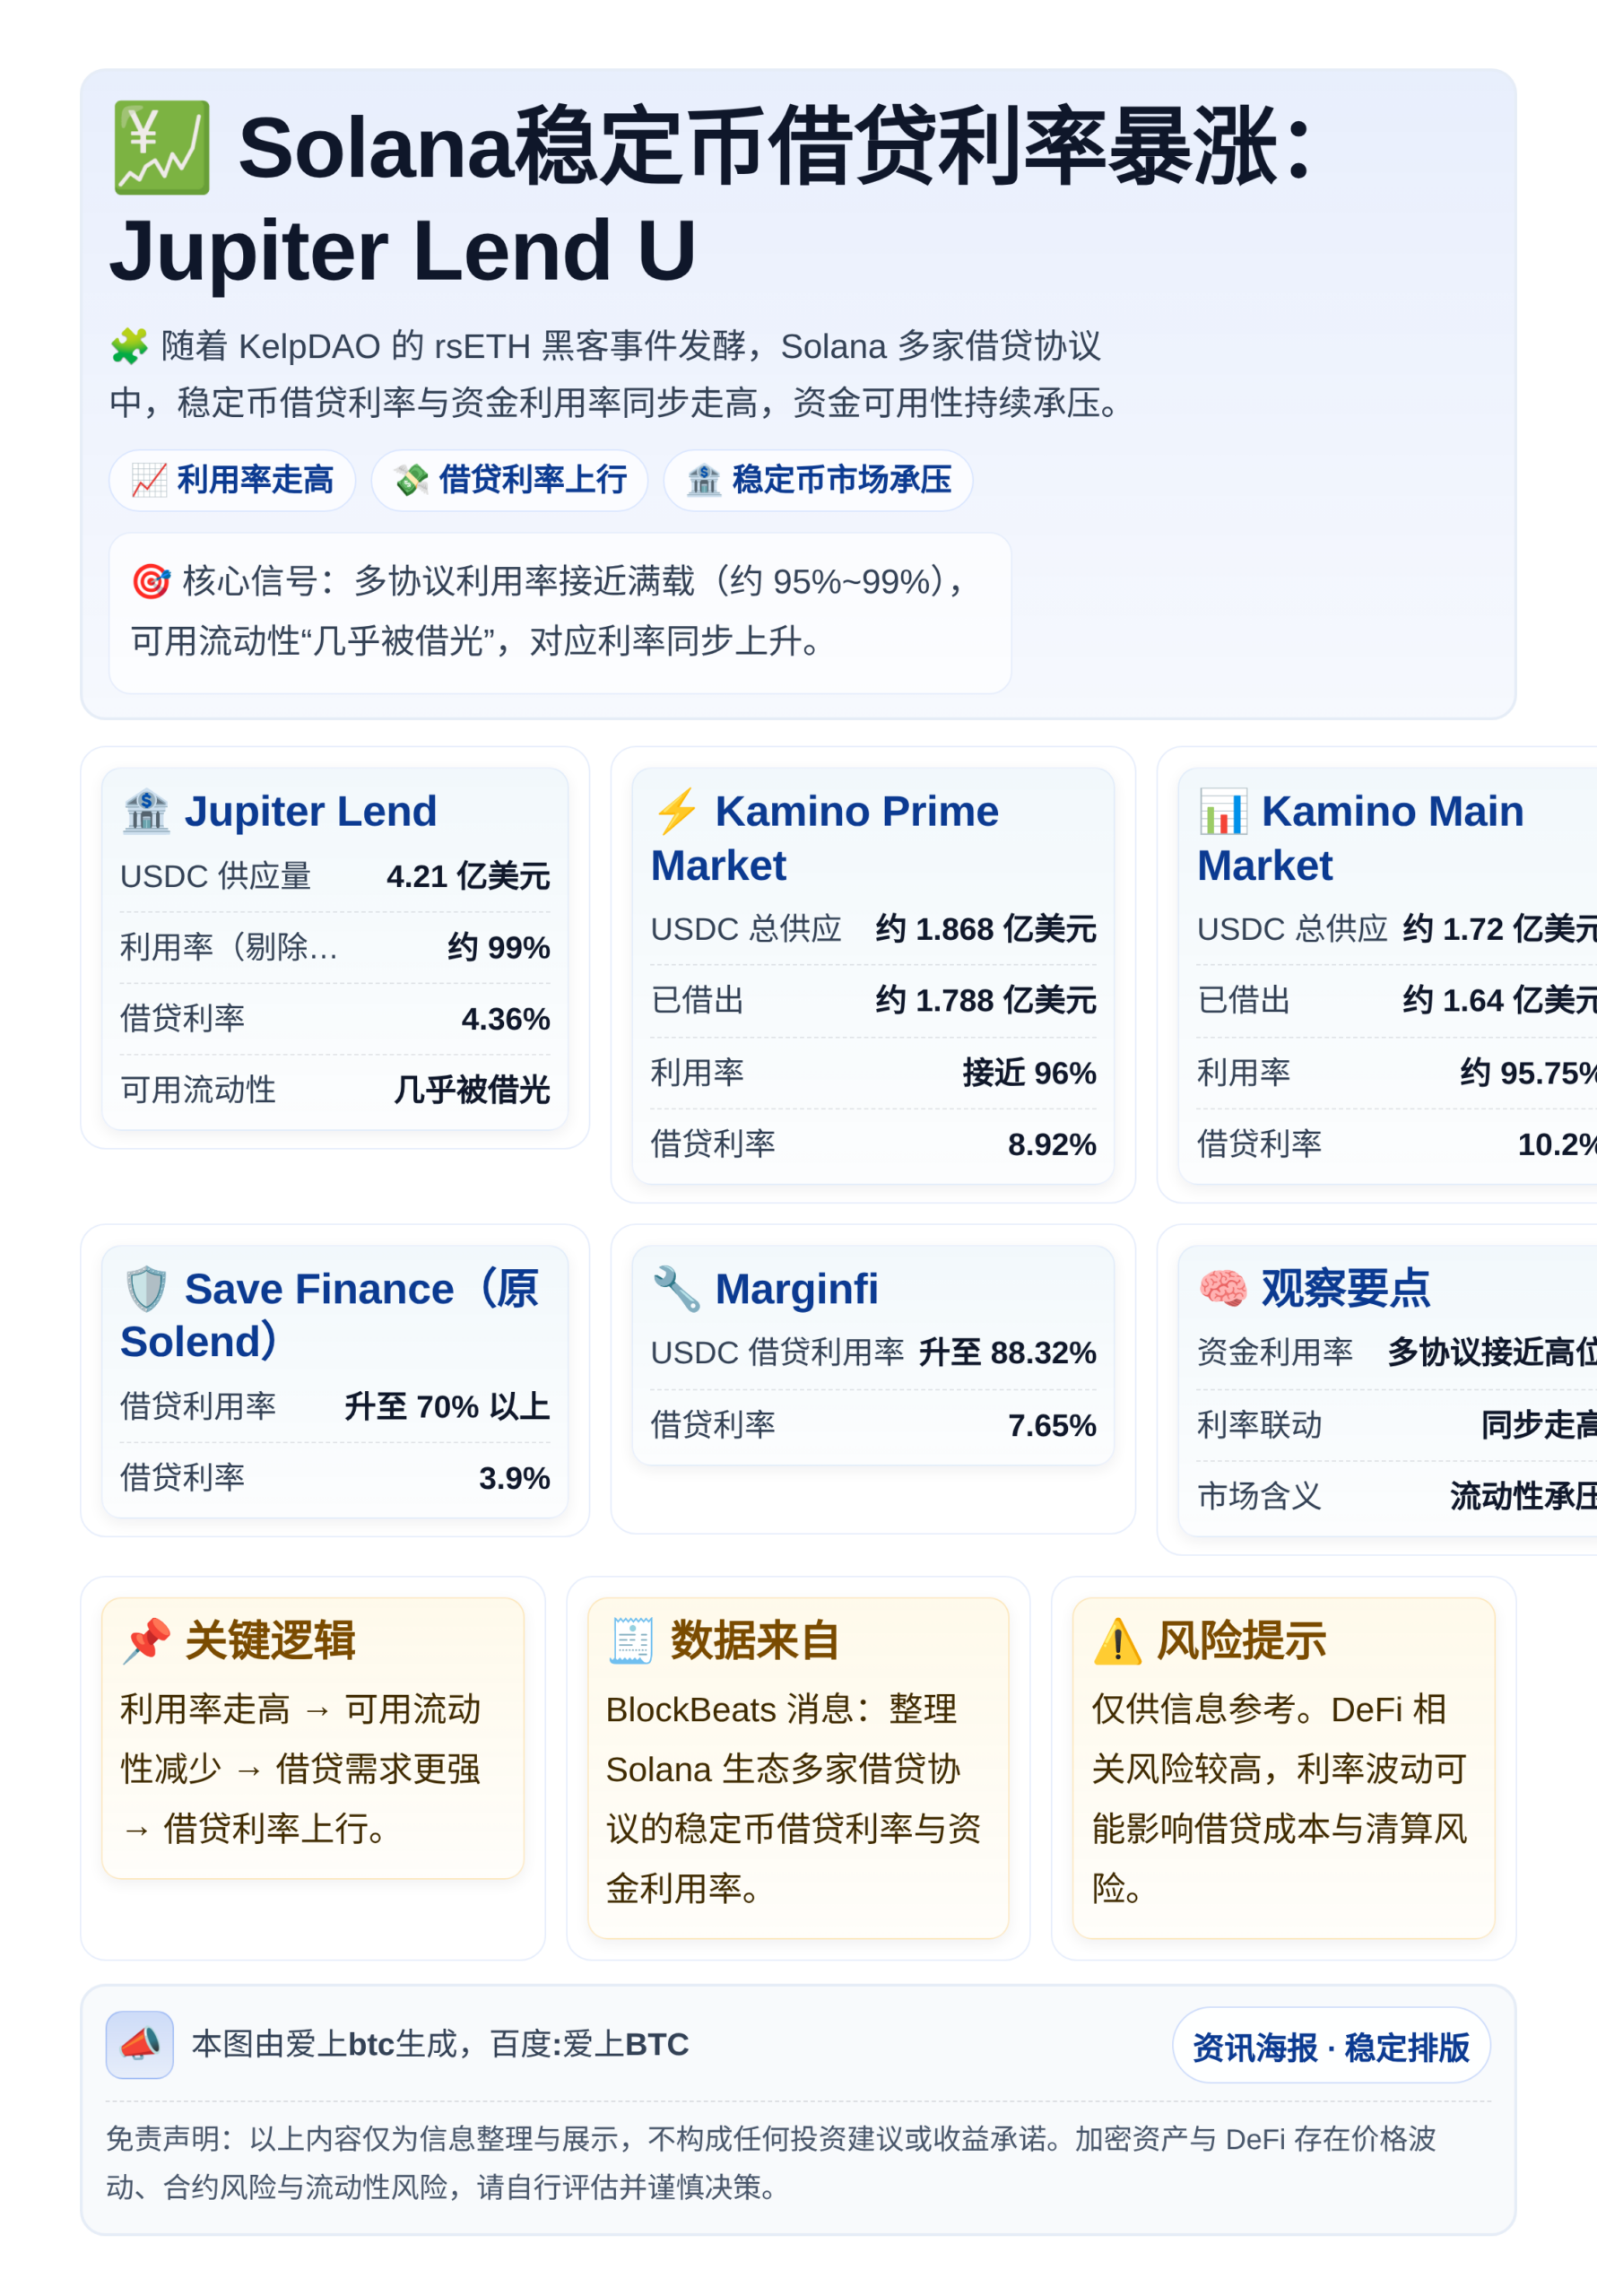1597x2296 pixels.
Task: Click the 资金利用率 label
Action: point(1275,1352)
